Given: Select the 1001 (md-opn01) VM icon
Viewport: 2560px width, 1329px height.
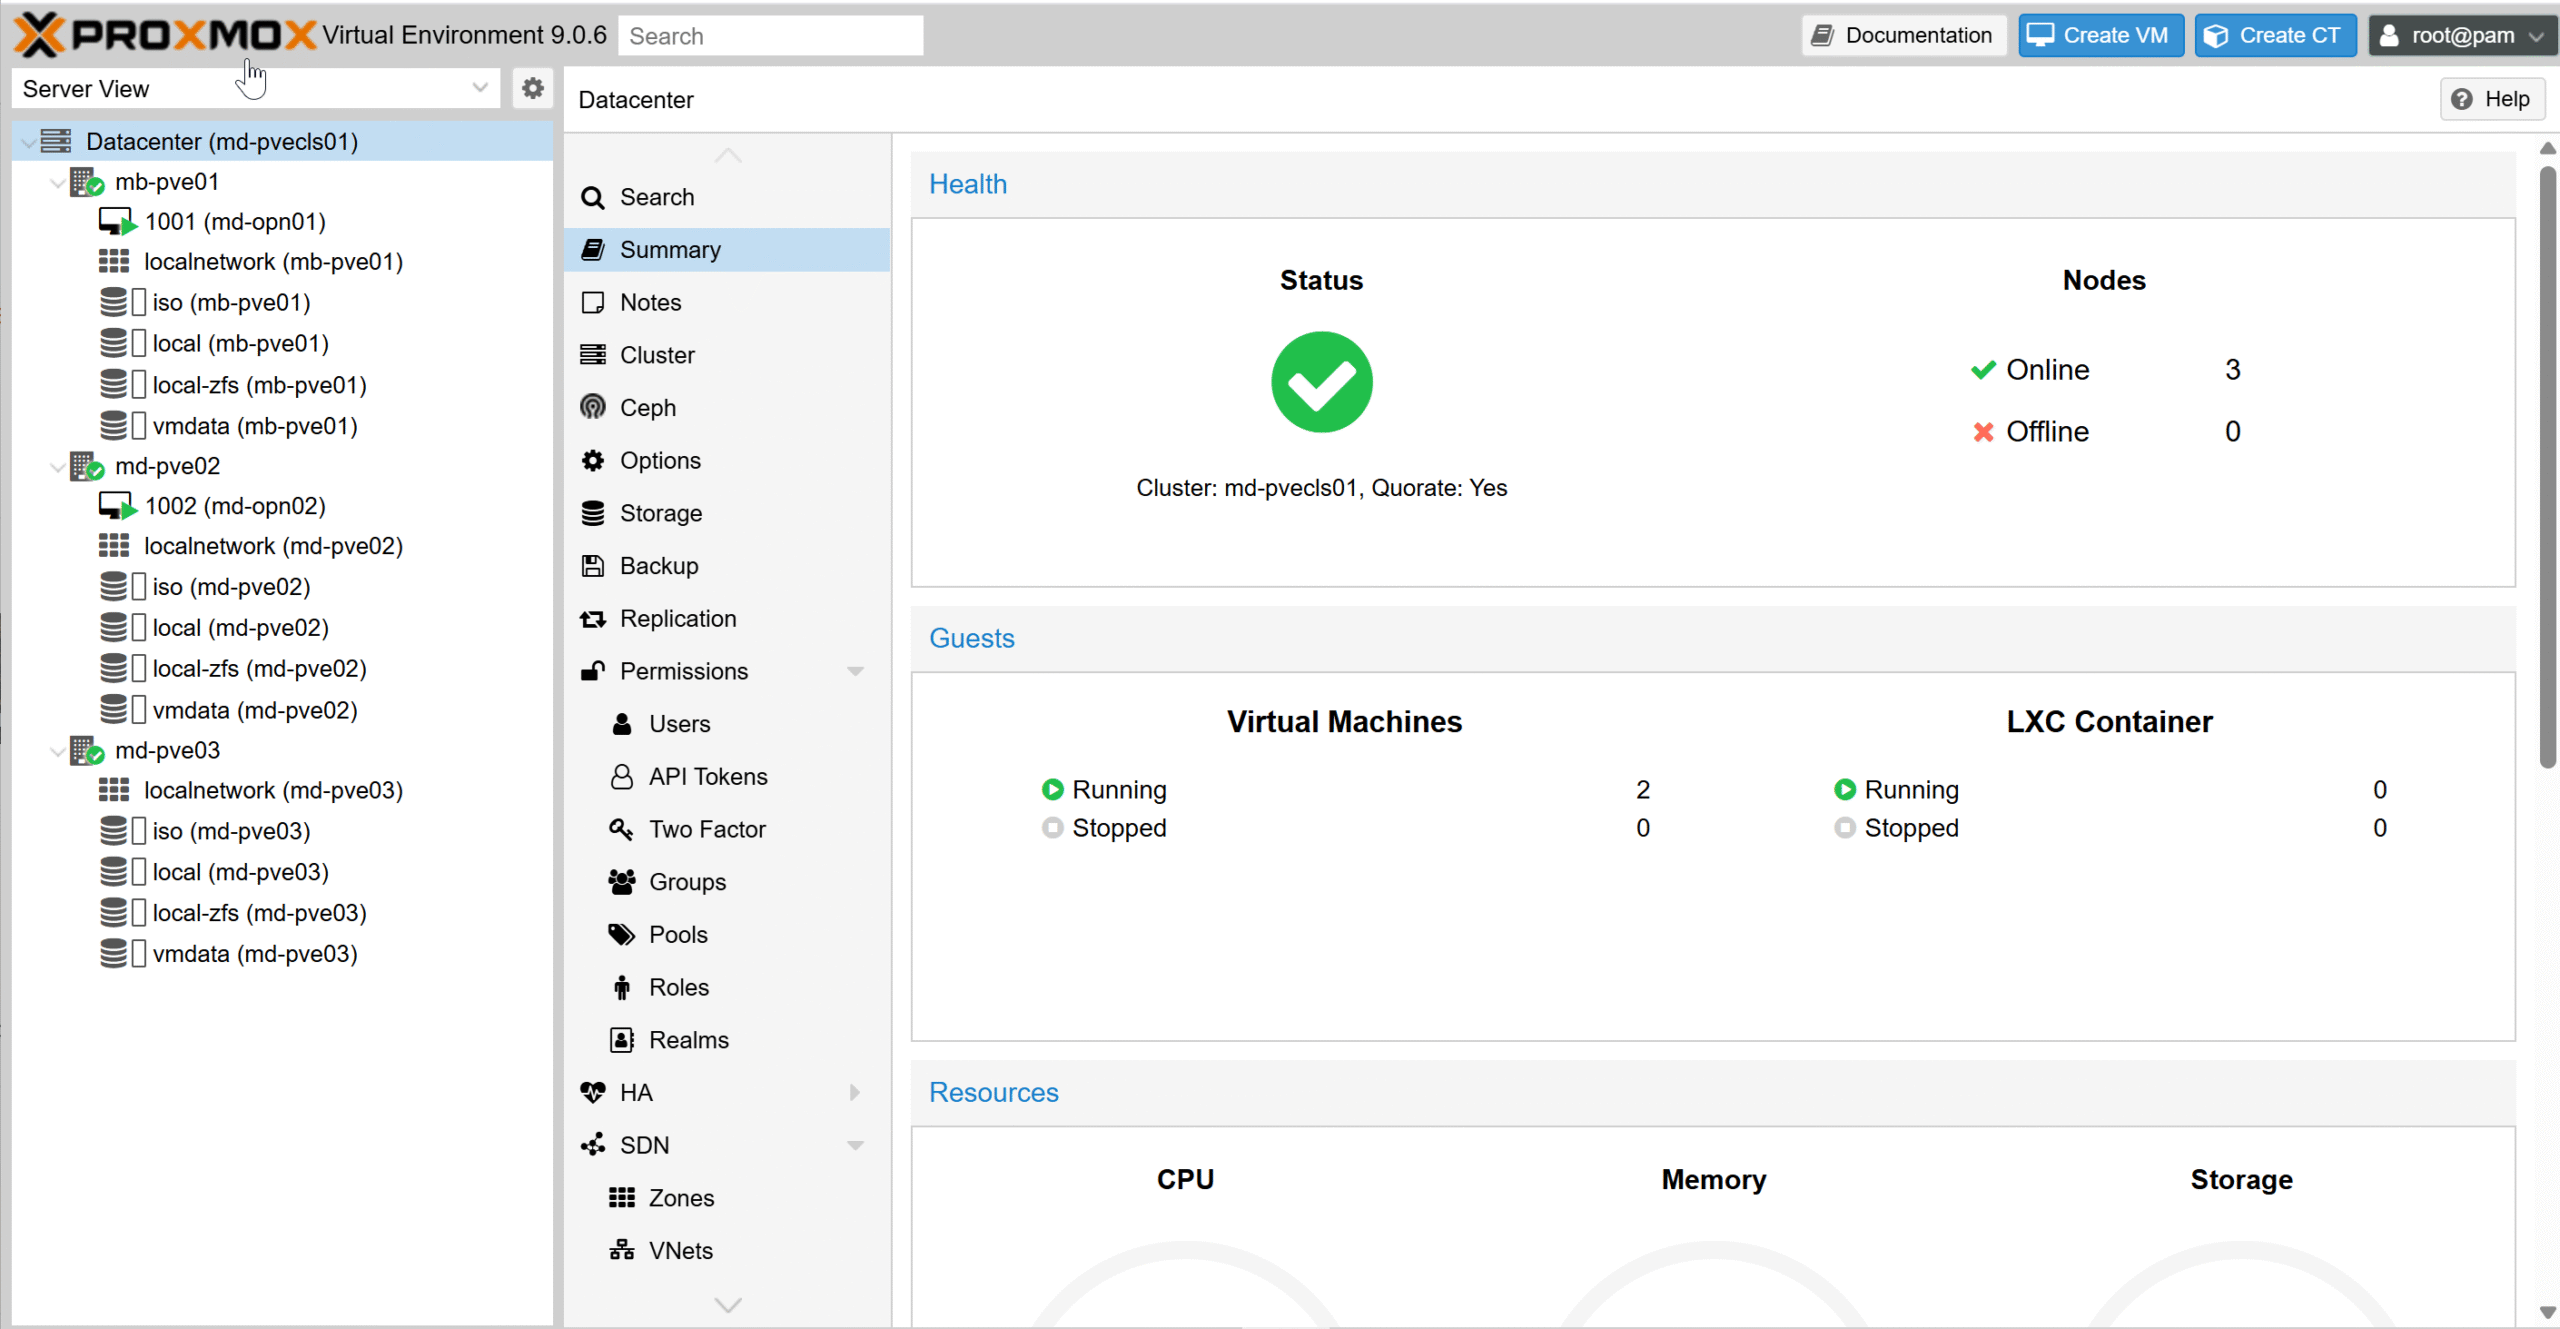Looking at the screenshot, I should [x=116, y=222].
